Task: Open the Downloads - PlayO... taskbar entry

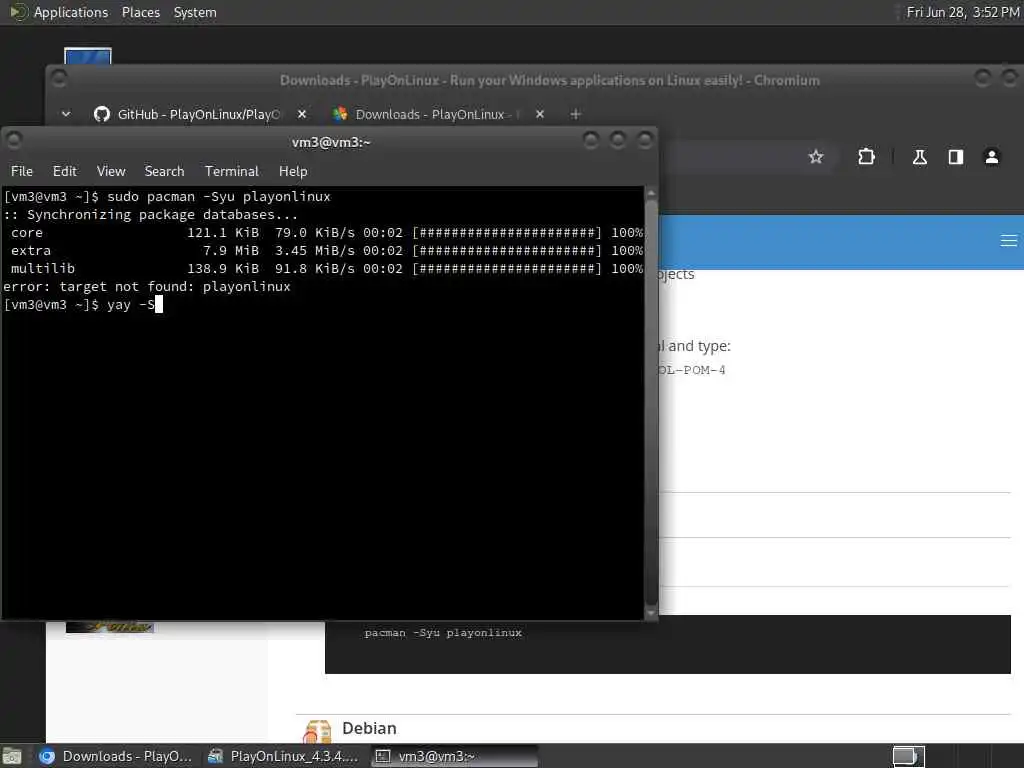Action: [x=116, y=756]
